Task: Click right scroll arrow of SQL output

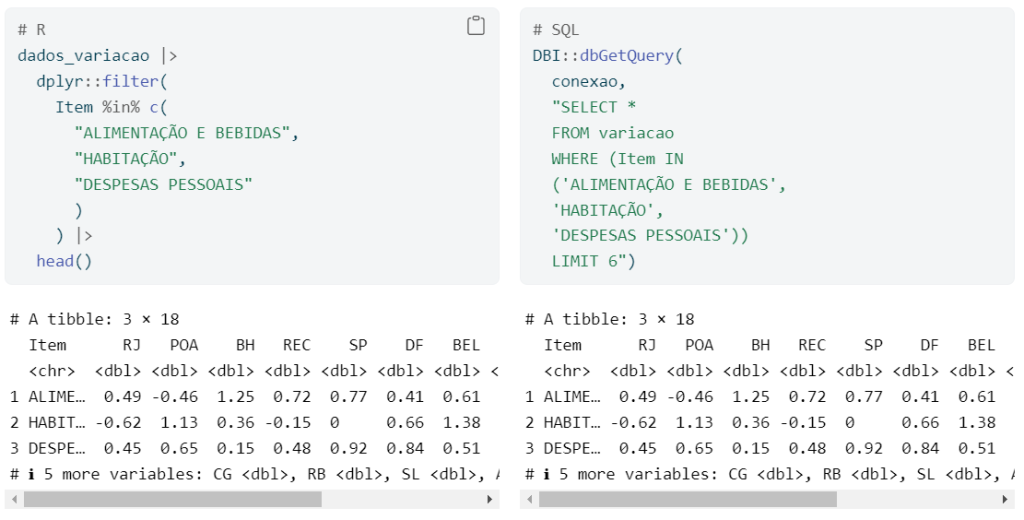Action: click(1005, 500)
